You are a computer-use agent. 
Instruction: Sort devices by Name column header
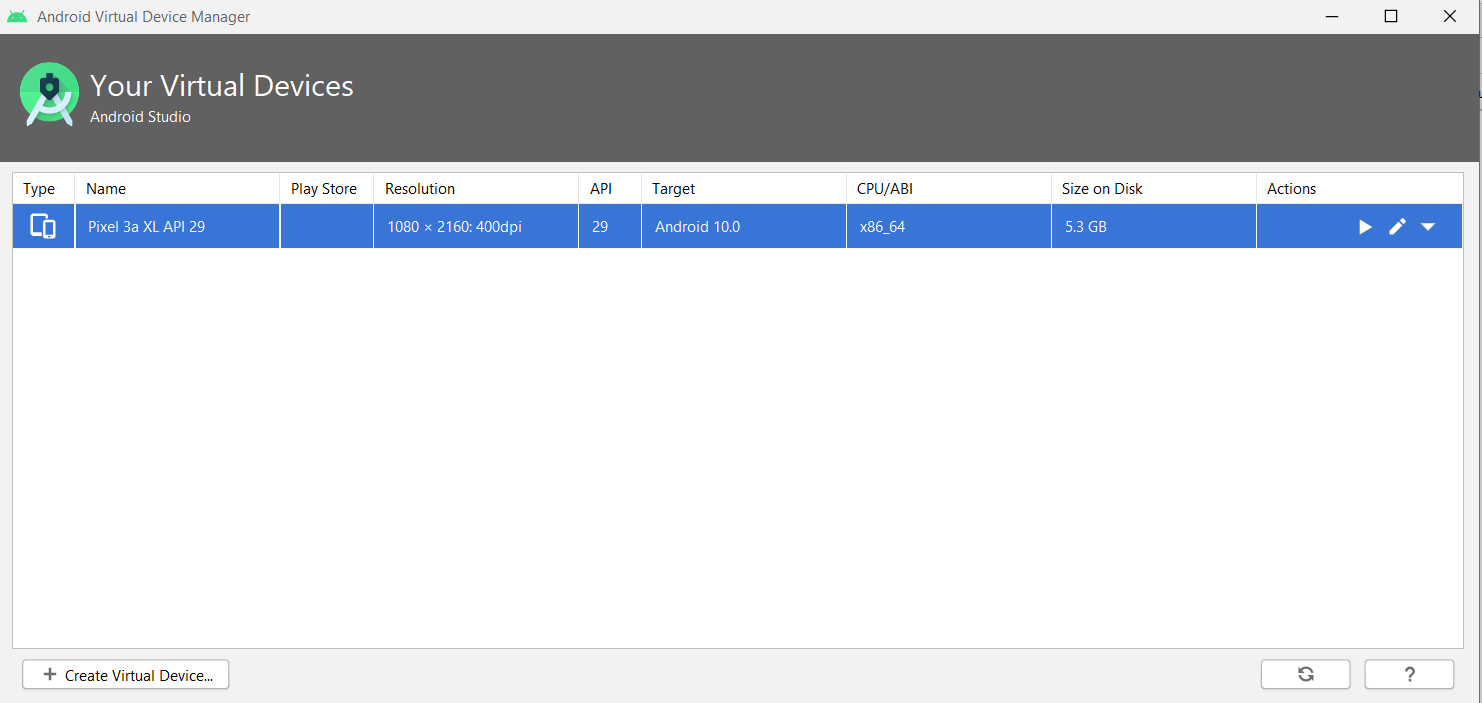(x=106, y=189)
